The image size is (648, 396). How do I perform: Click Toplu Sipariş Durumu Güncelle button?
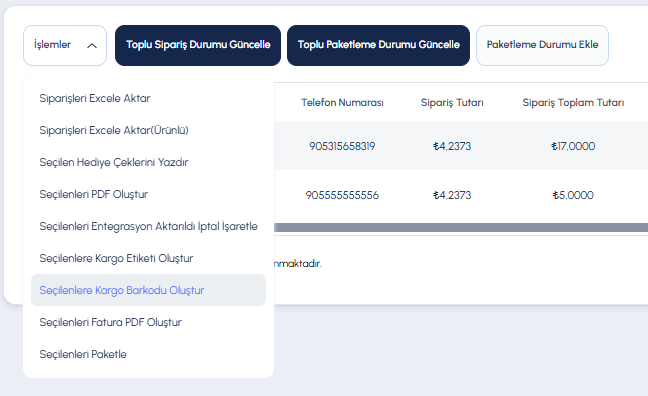pyautogui.click(x=198, y=45)
